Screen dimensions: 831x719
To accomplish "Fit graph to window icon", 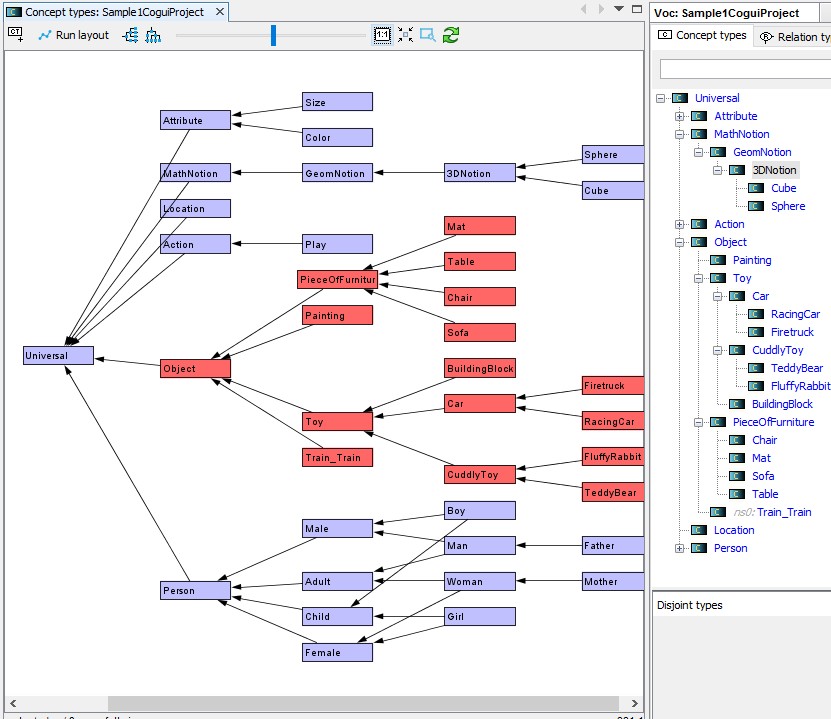I will tap(405, 35).
